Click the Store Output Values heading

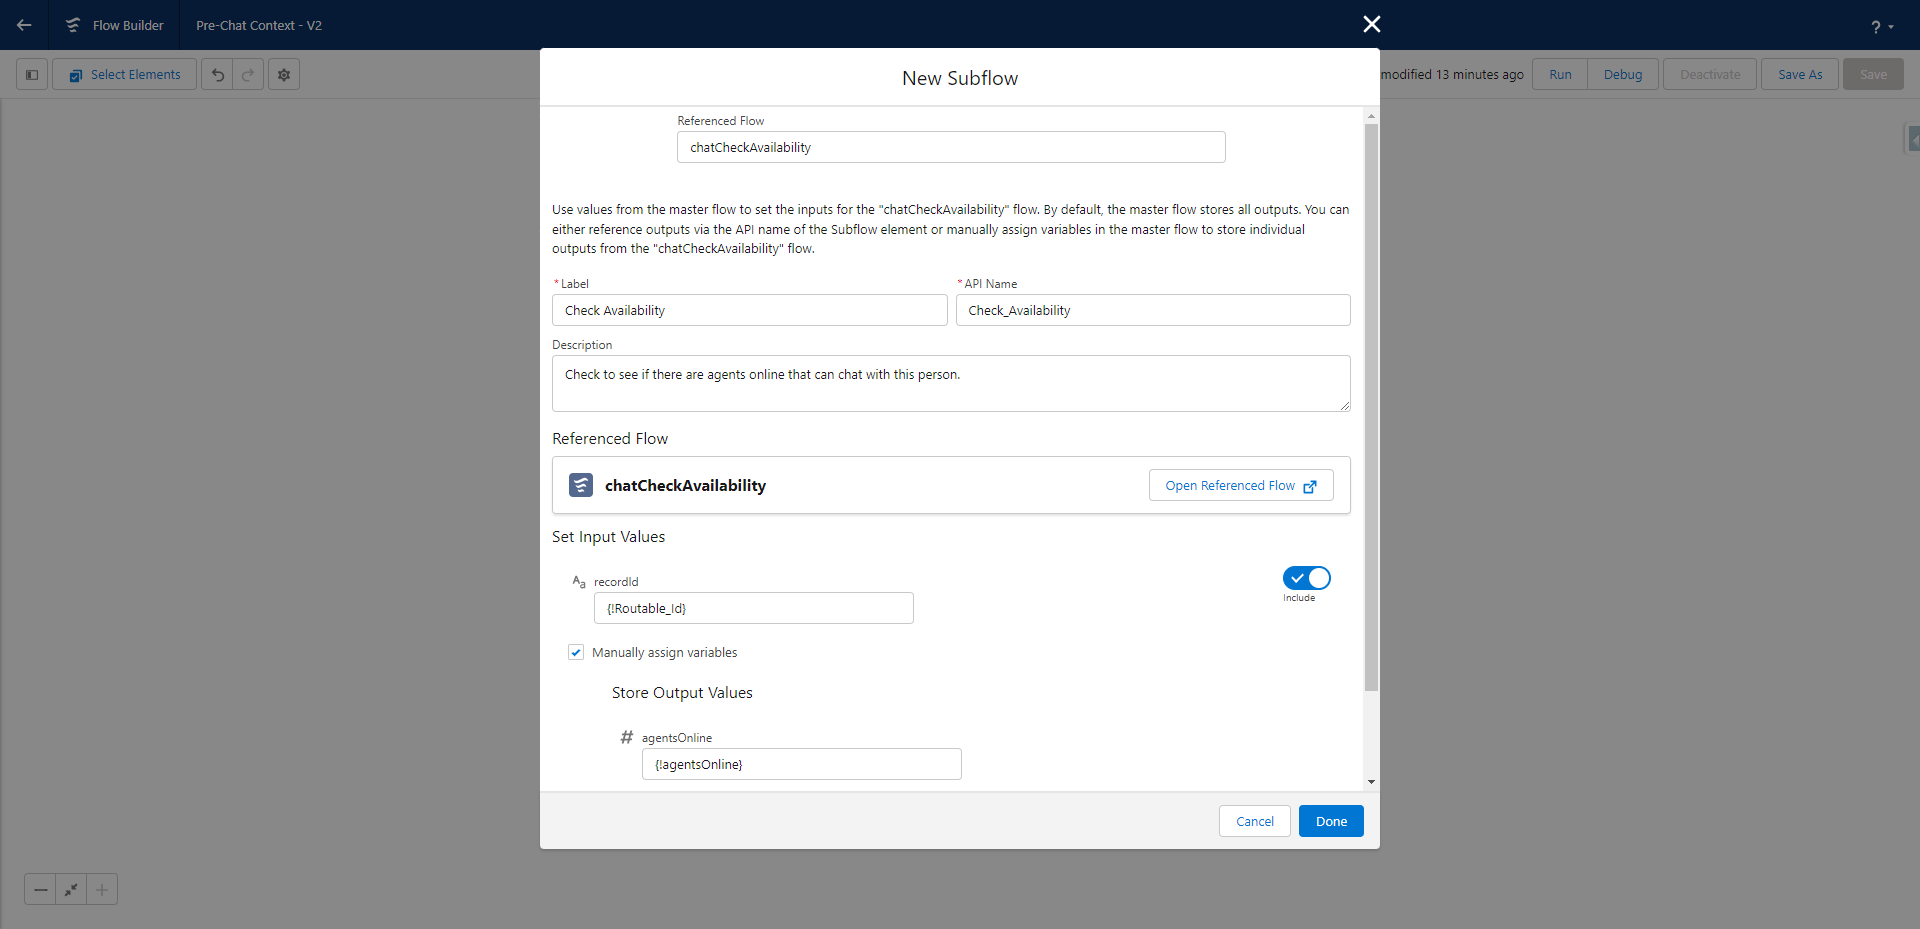[x=682, y=693]
